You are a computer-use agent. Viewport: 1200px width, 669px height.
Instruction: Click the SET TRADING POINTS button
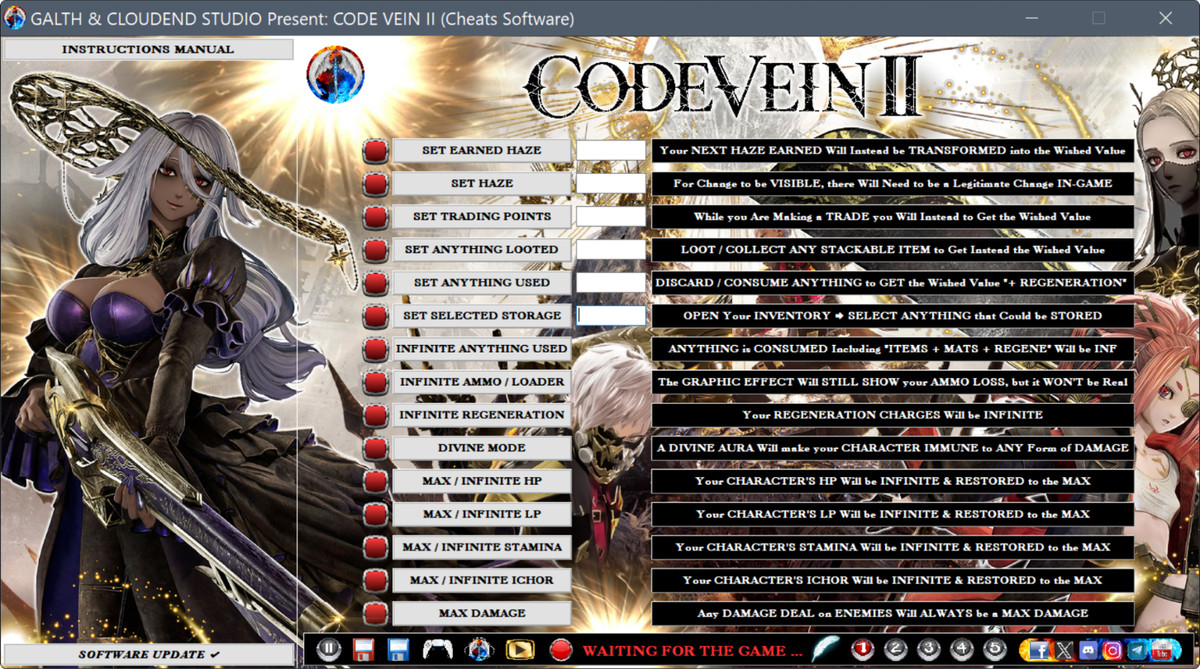[481, 216]
